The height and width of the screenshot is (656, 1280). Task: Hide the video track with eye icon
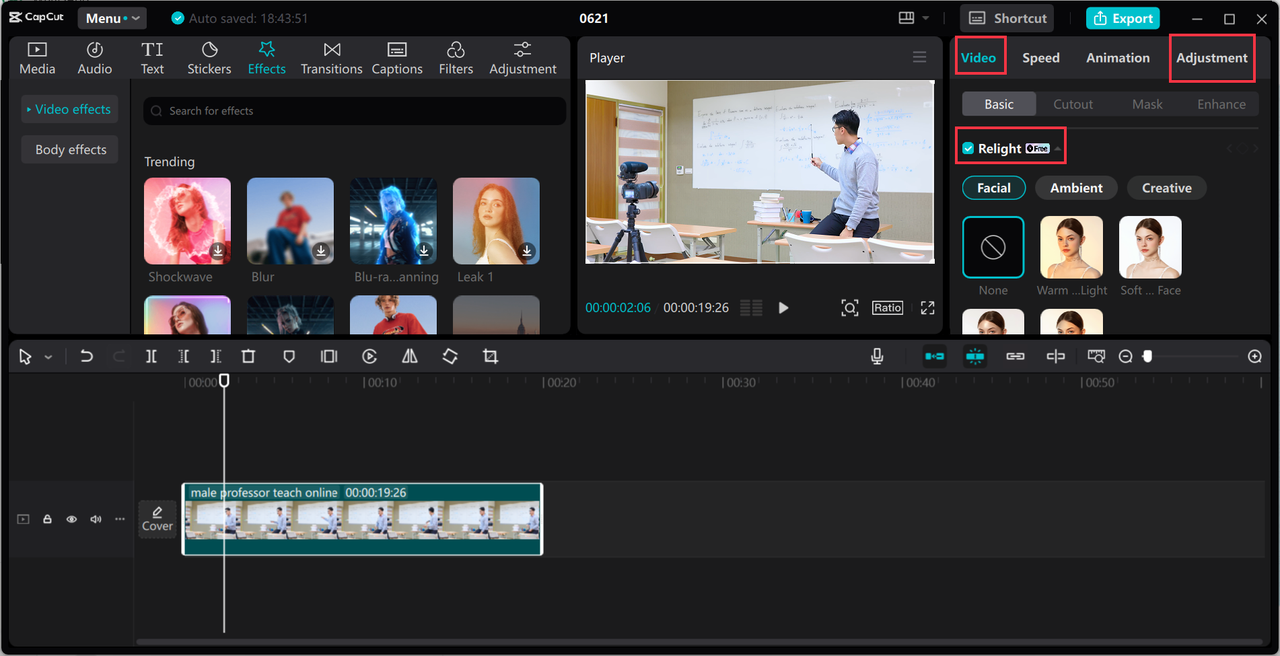(x=71, y=520)
